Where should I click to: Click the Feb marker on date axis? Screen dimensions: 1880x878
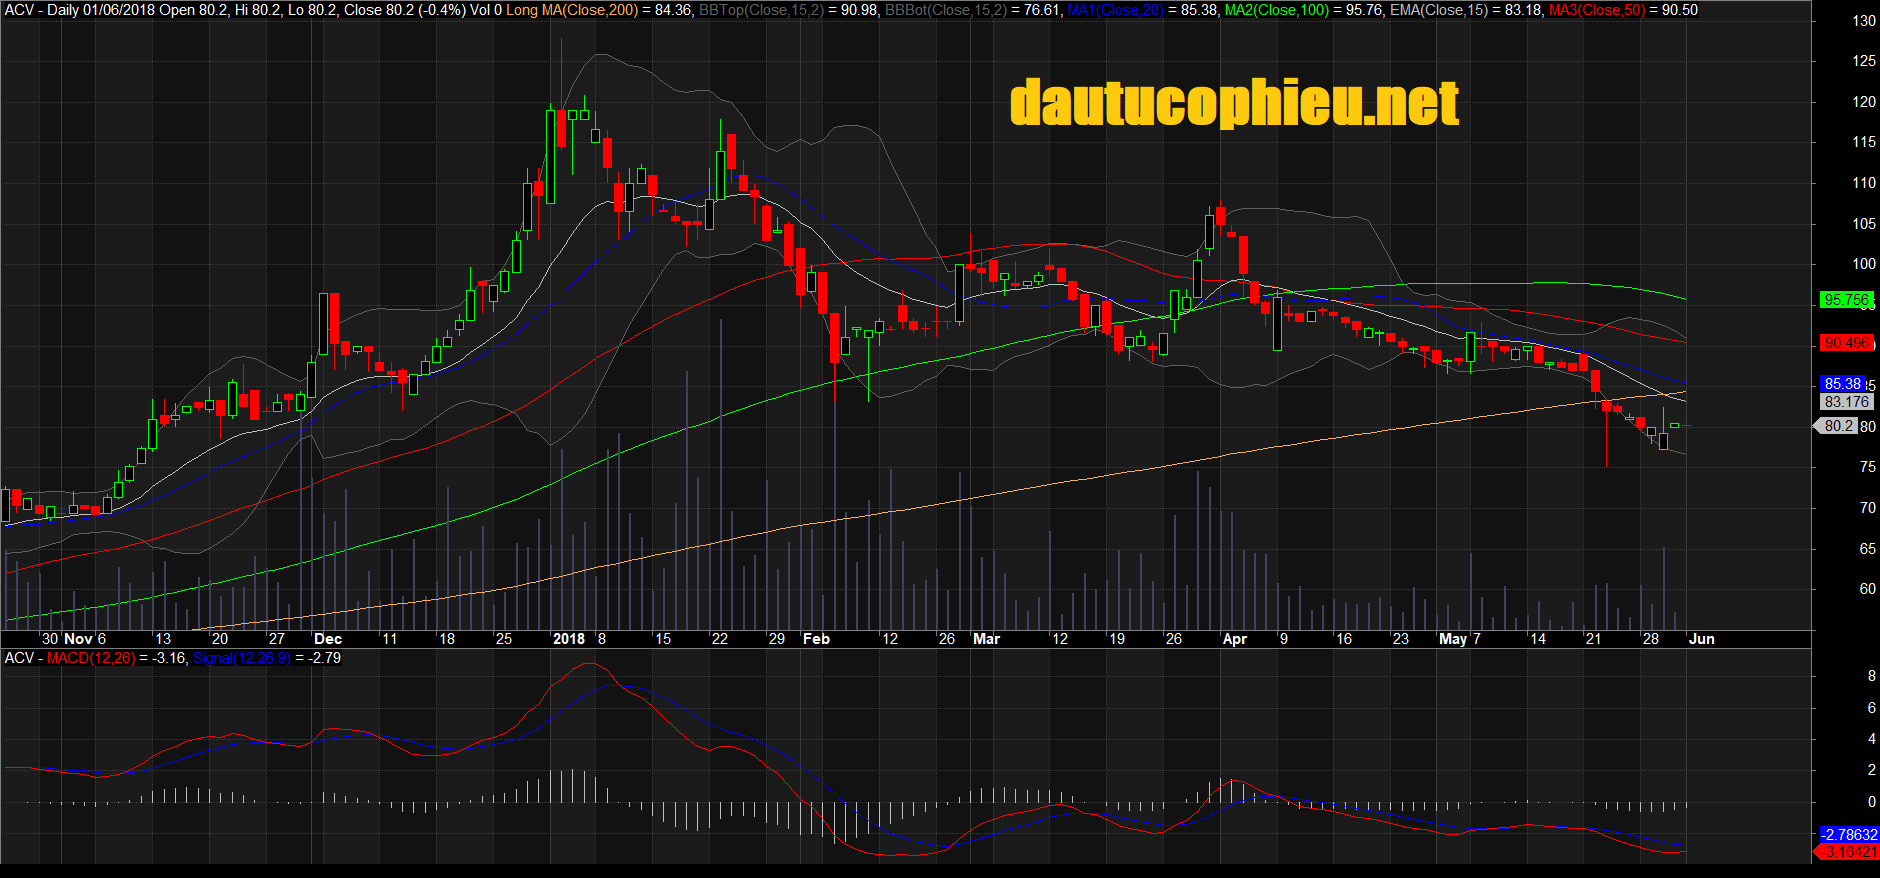click(x=816, y=639)
